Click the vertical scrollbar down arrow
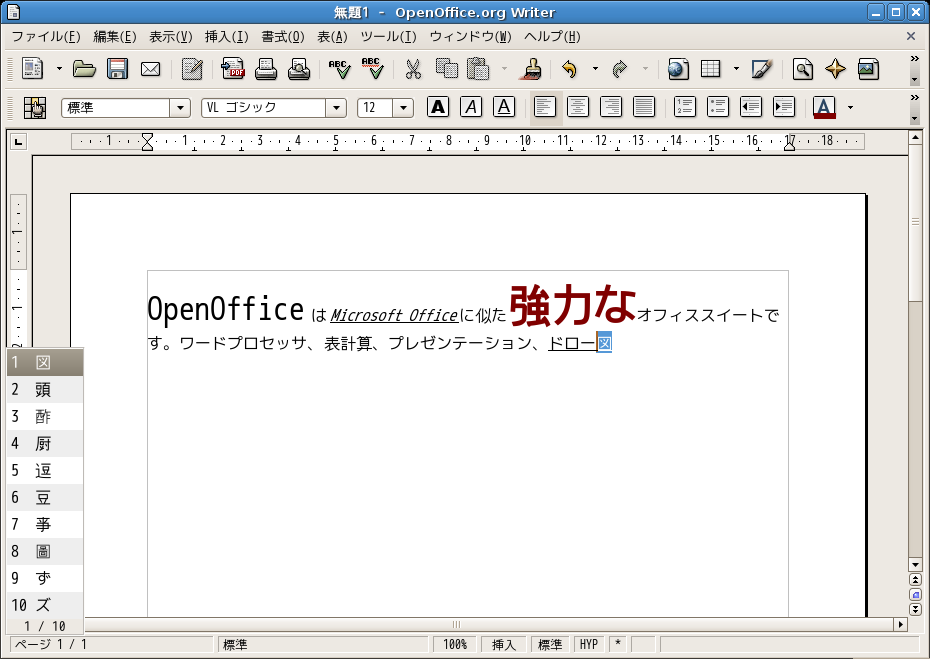 pyautogui.click(x=915, y=565)
